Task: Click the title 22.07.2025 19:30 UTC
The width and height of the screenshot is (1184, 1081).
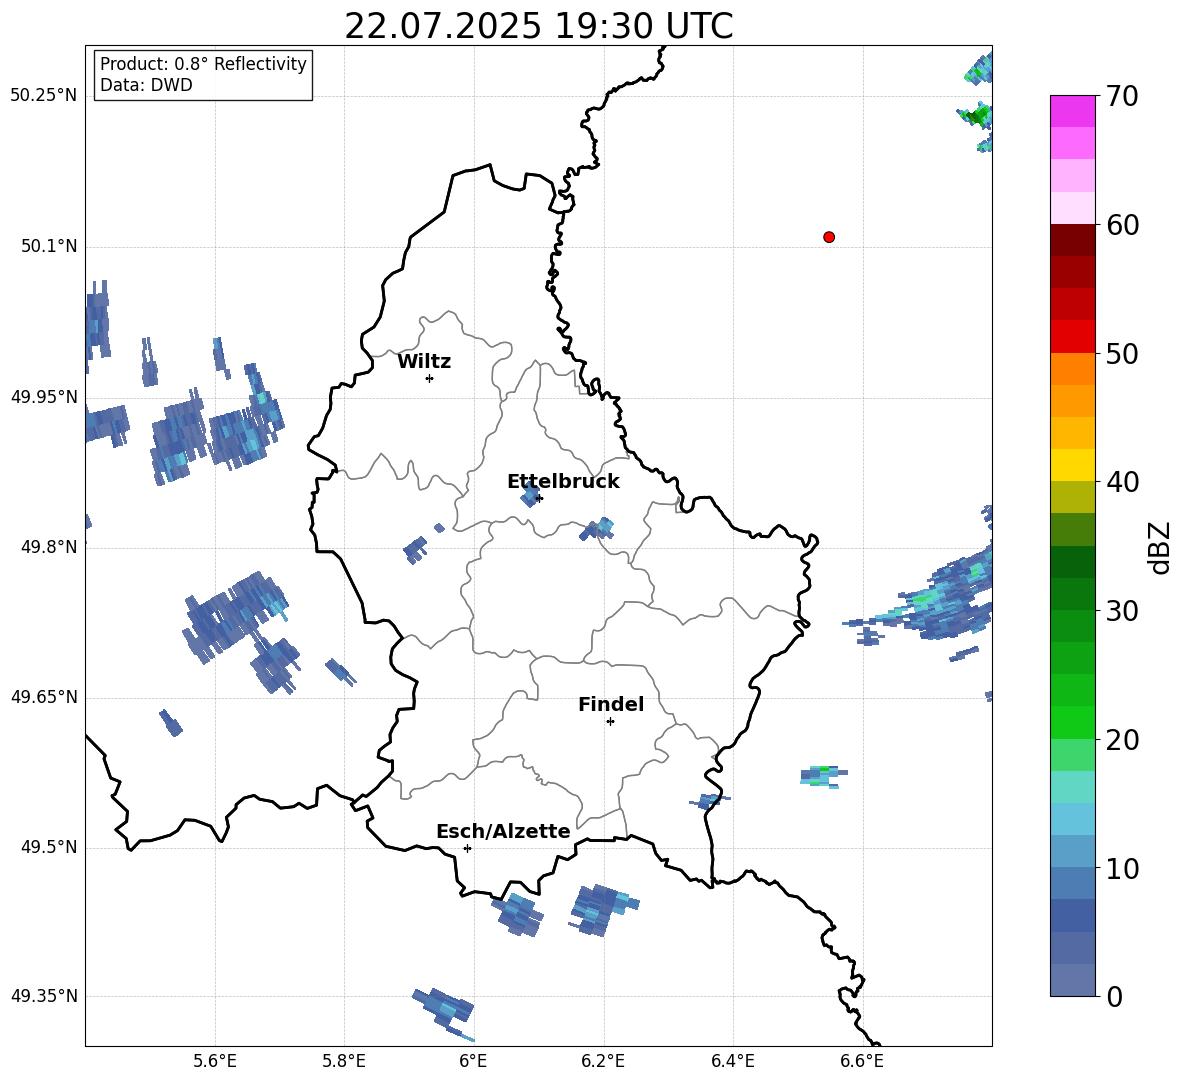Action: pyautogui.click(x=538, y=26)
